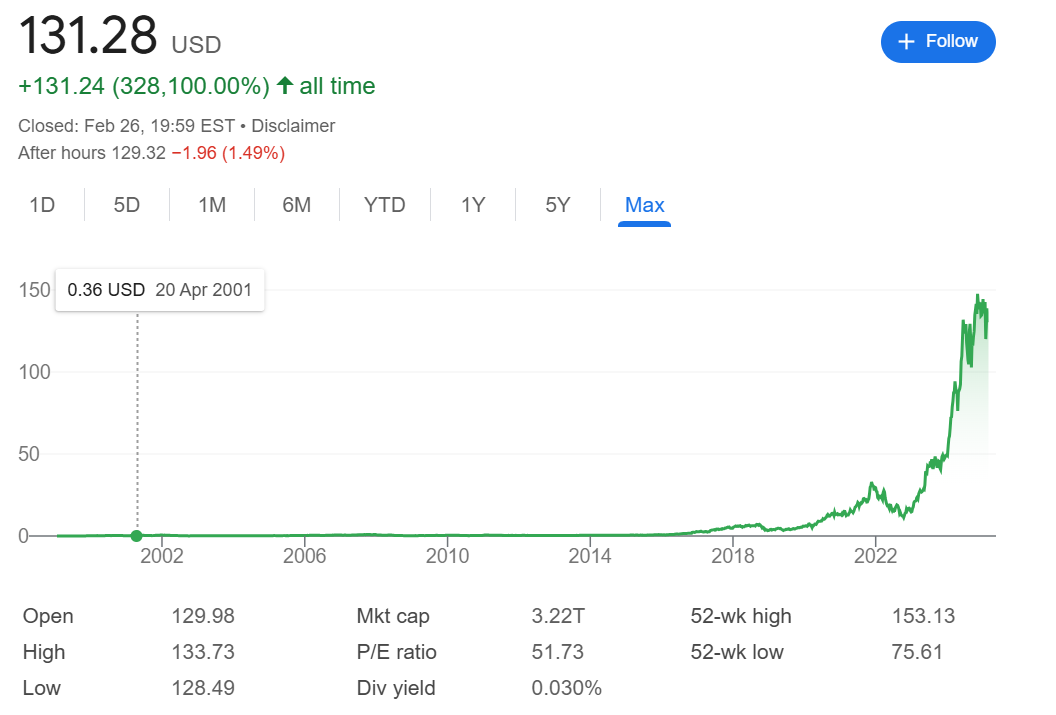The image size is (1056, 715).
Task: Choose the 1M chart range
Action: pyautogui.click(x=212, y=205)
